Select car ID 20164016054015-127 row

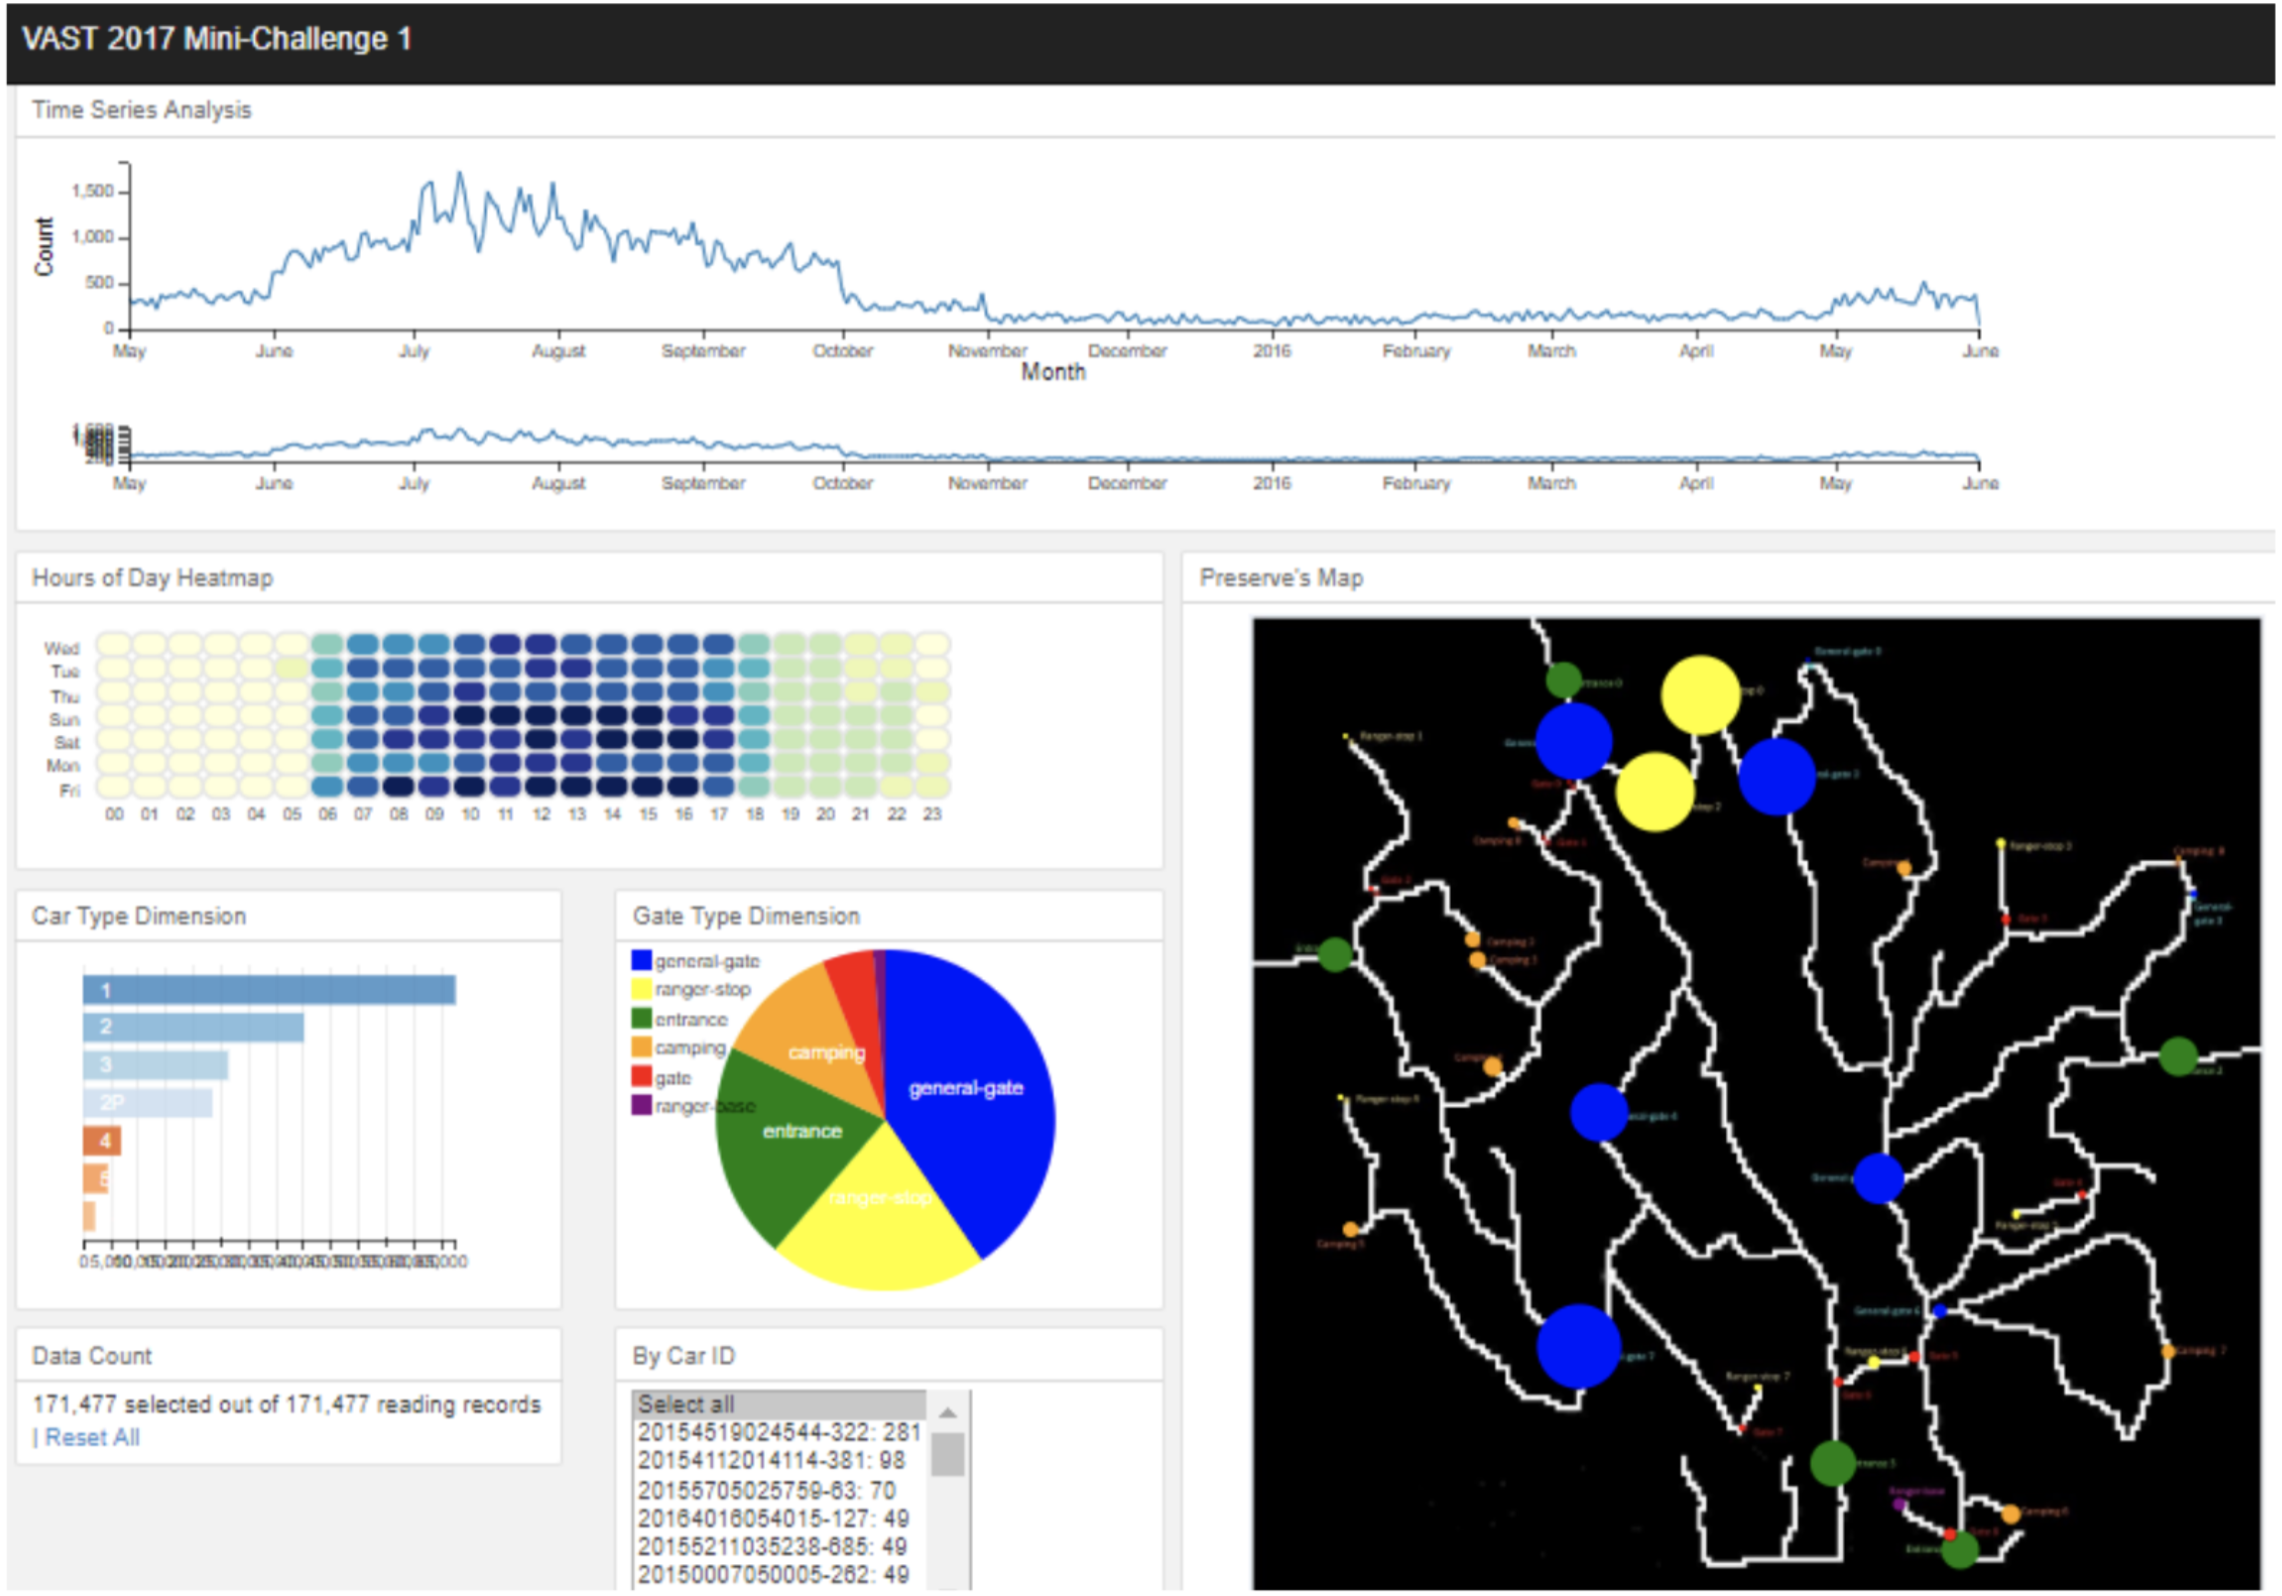(778, 1518)
